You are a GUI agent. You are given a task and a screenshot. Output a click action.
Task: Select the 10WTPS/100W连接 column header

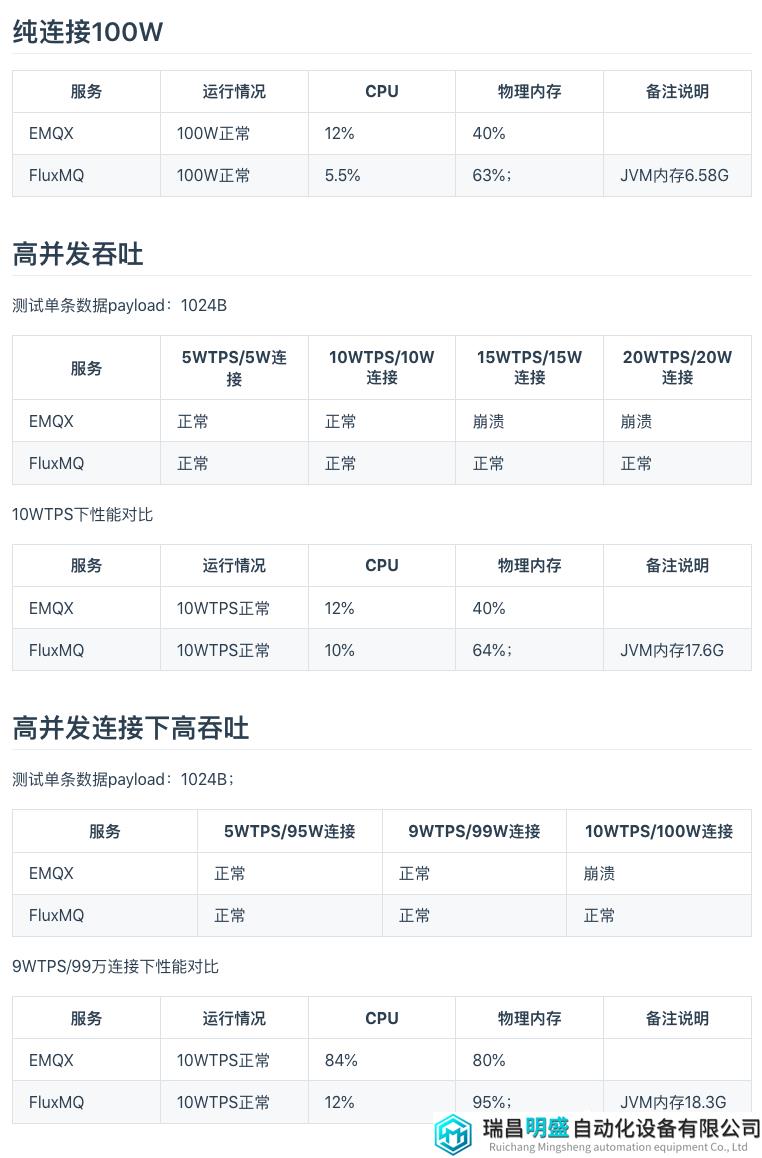659,831
